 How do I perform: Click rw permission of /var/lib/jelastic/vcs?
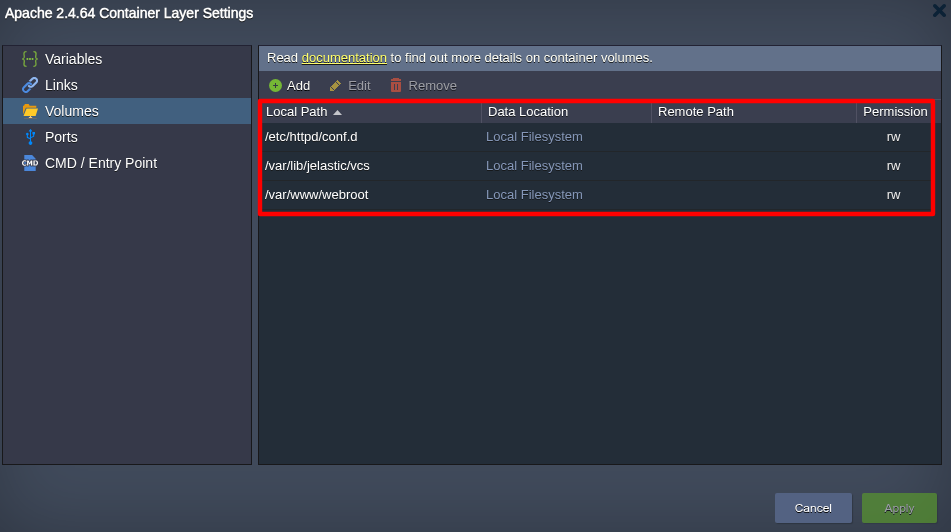tap(893, 166)
